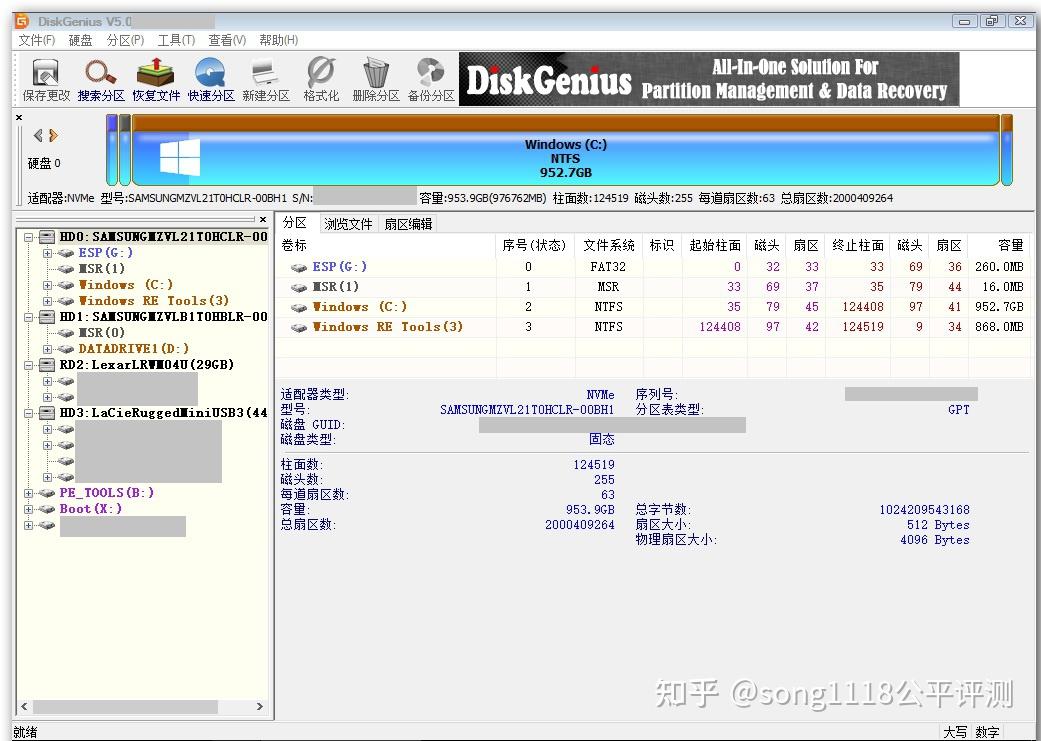Open 备份分区 (Backup Partition) tool
Viewport: 1041px width, 741px height.
pos(430,78)
